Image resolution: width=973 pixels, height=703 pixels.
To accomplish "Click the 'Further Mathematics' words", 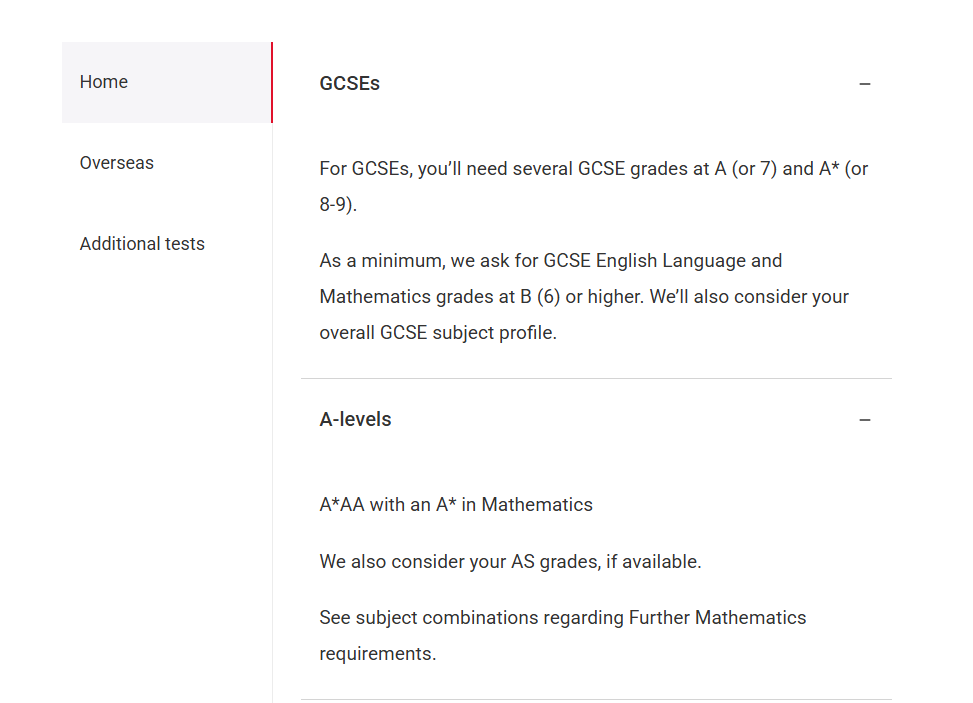I will pyautogui.click(x=717, y=618).
